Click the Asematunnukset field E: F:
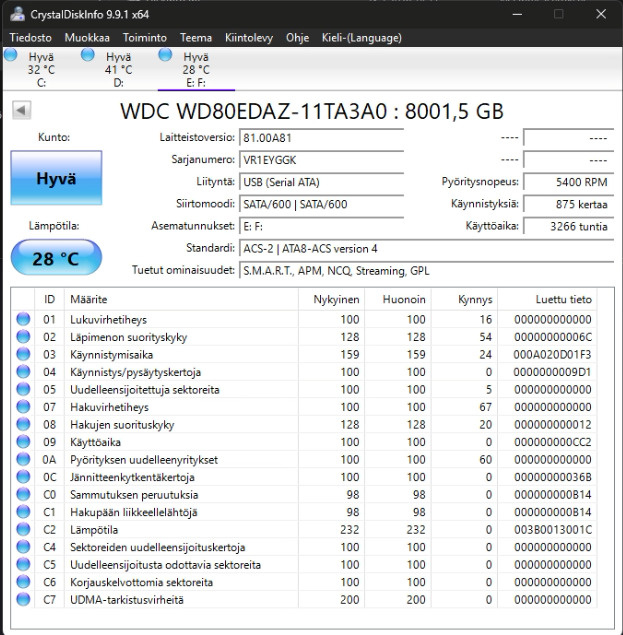This screenshot has height=635, width=623. tap(322, 226)
